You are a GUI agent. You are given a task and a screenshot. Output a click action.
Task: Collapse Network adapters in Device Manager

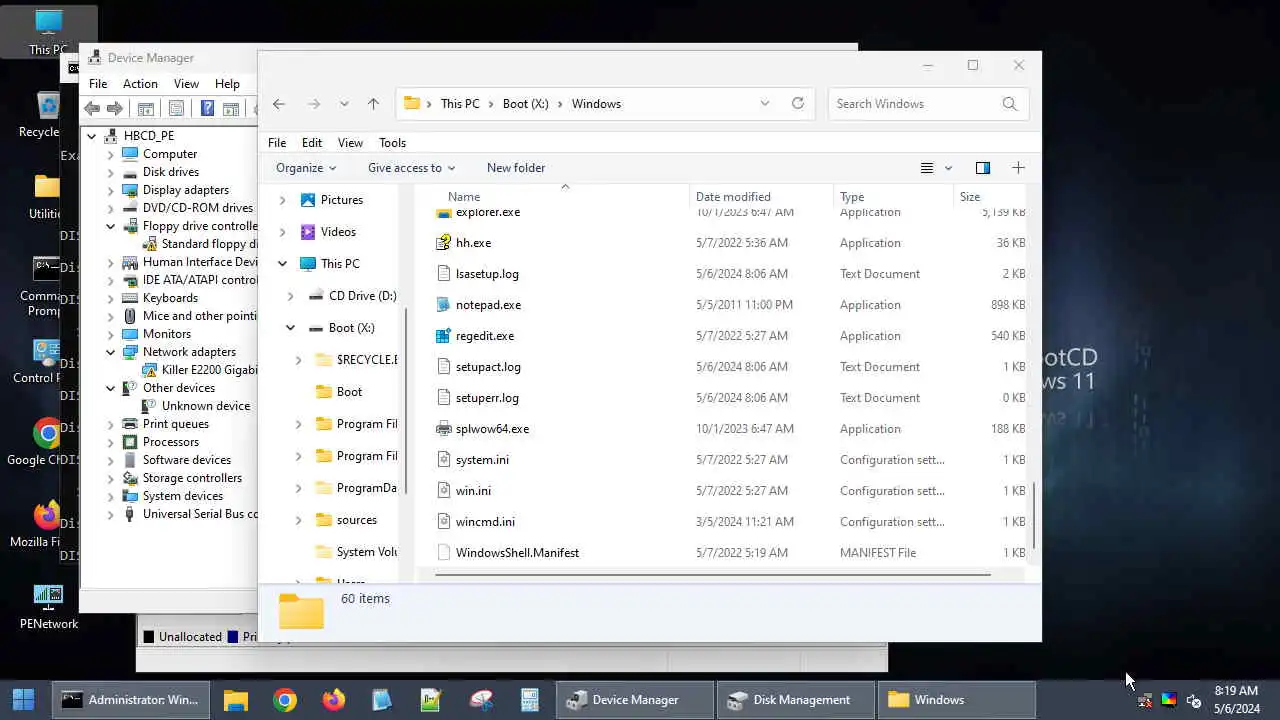[x=111, y=352]
